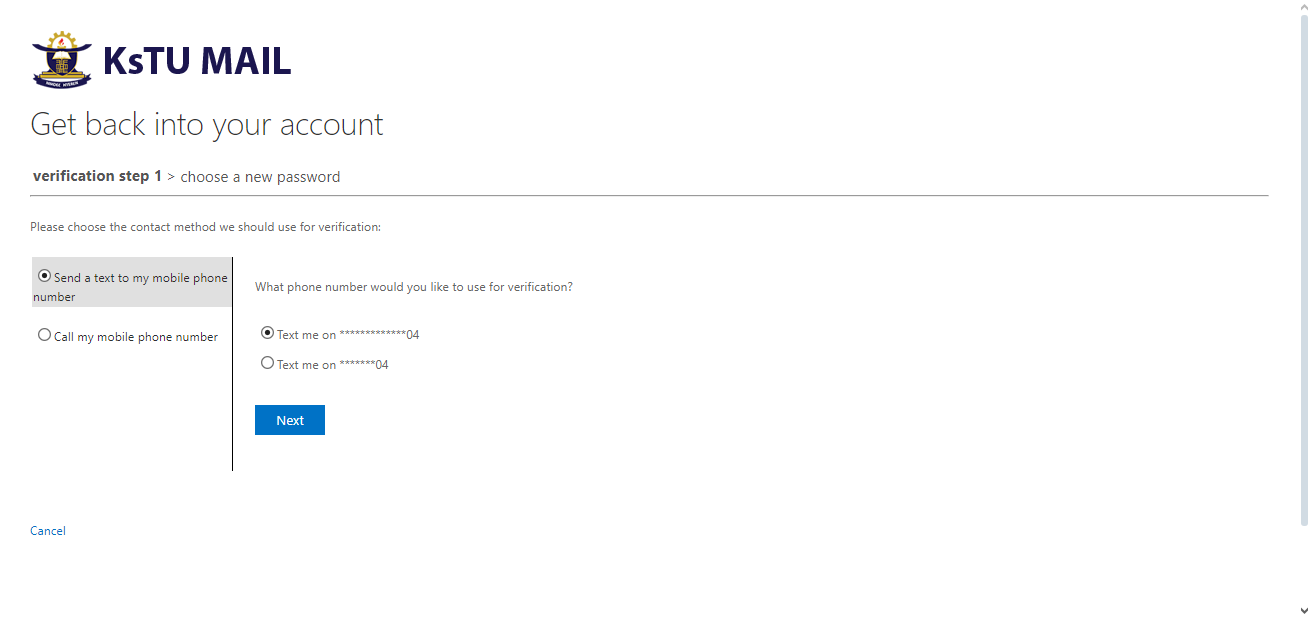Click the What phone number question text
1312x618 pixels.
(413, 287)
